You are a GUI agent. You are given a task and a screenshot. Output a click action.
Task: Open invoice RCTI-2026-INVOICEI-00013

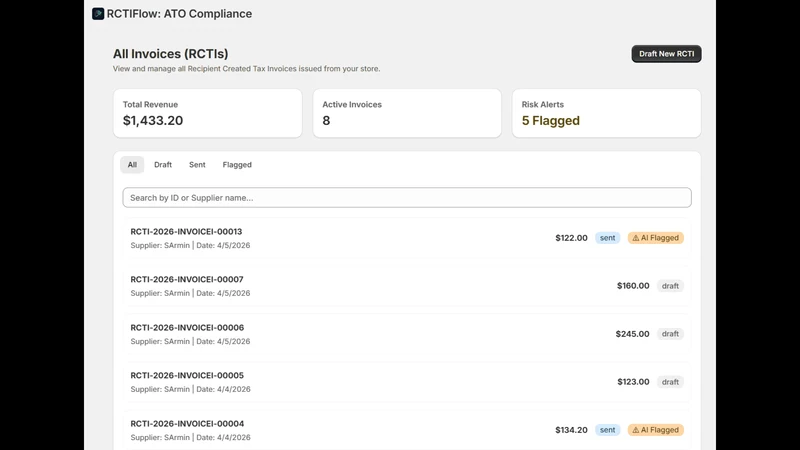tap(407, 238)
